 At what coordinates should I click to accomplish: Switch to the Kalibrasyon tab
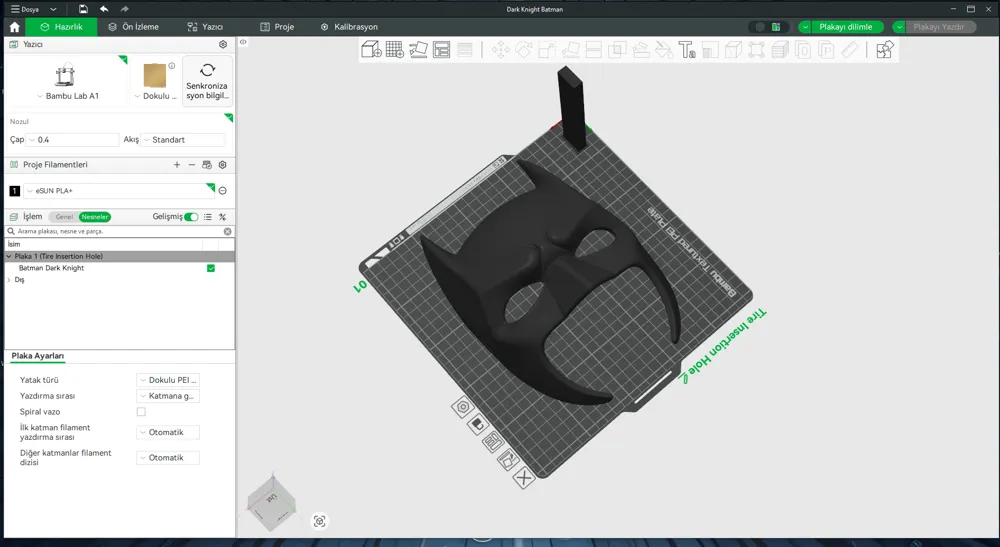click(349, 27)
